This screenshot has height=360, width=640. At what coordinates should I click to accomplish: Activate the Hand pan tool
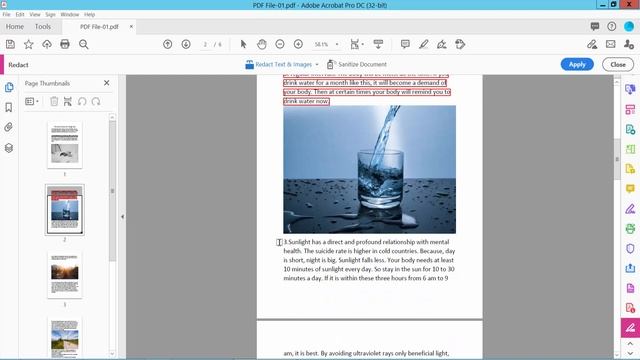[262, 44]
